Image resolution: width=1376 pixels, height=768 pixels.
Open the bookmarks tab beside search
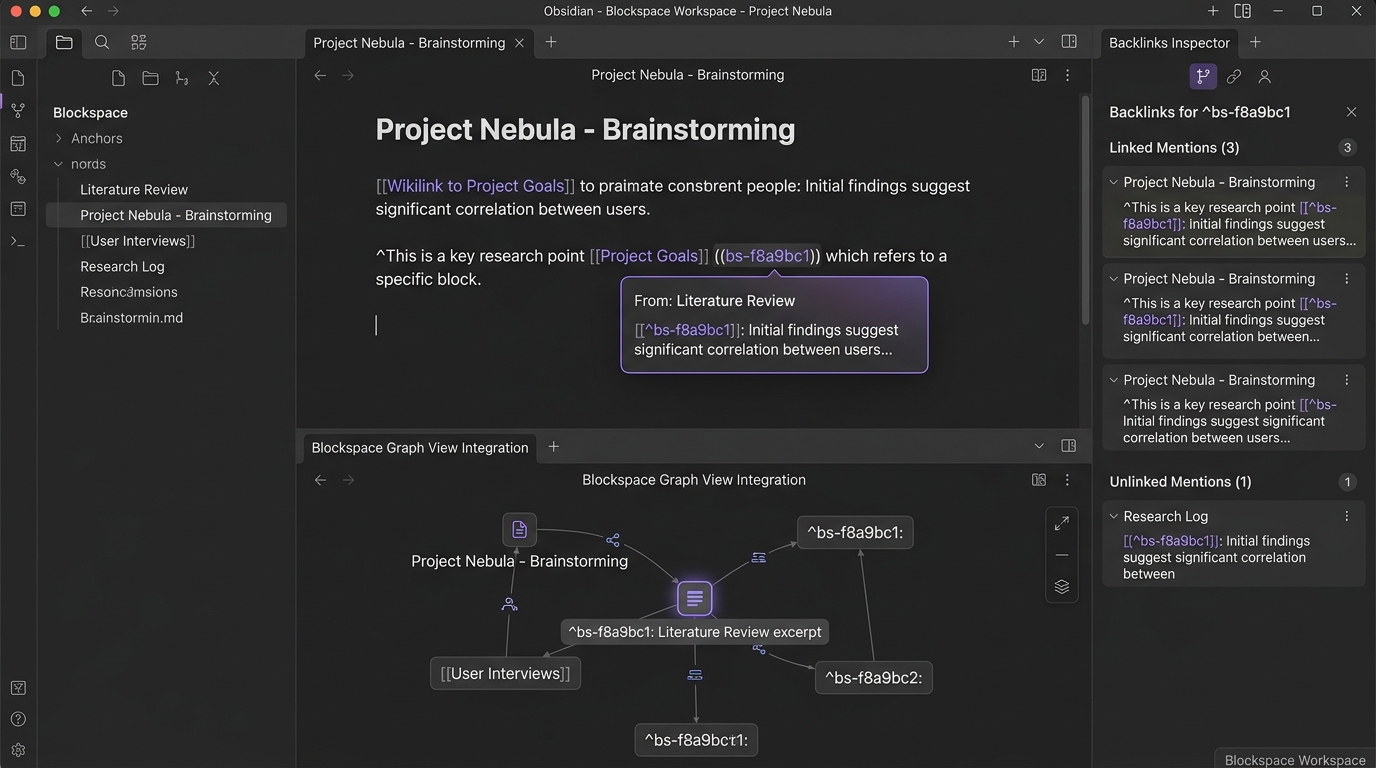tap(139, 42)
